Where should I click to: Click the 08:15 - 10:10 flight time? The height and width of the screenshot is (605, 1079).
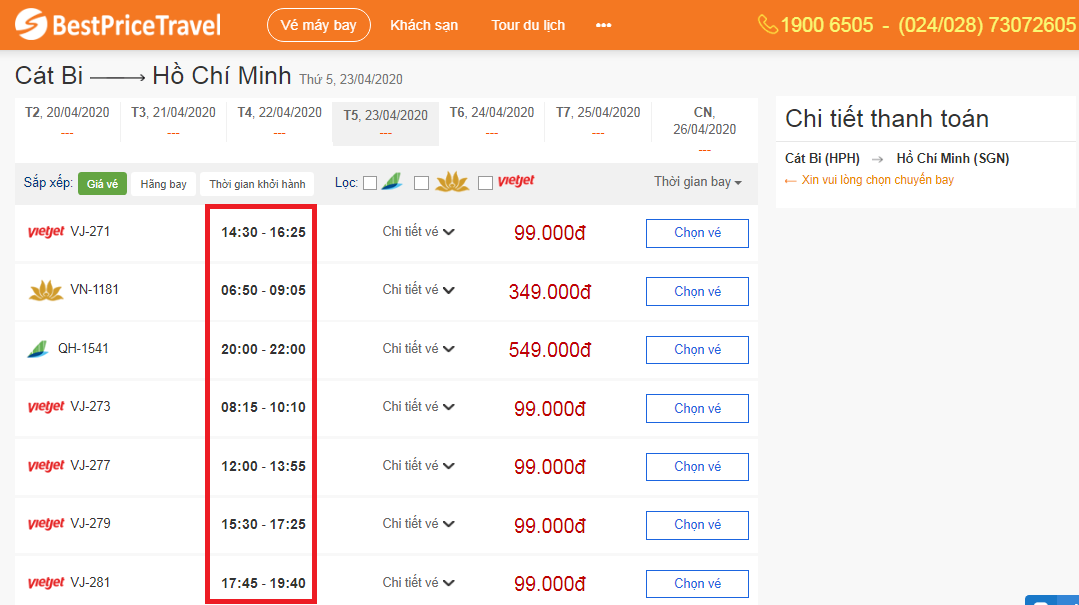coord(263,407)
